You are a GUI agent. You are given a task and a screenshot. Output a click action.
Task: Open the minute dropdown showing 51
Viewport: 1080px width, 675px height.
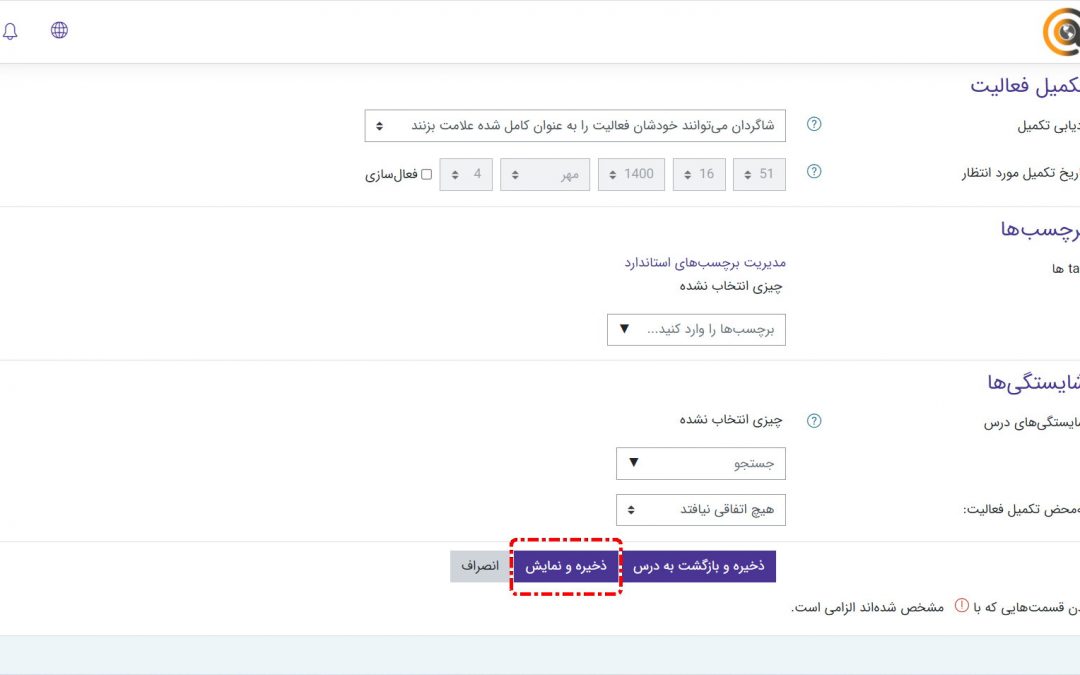(759, 174)
